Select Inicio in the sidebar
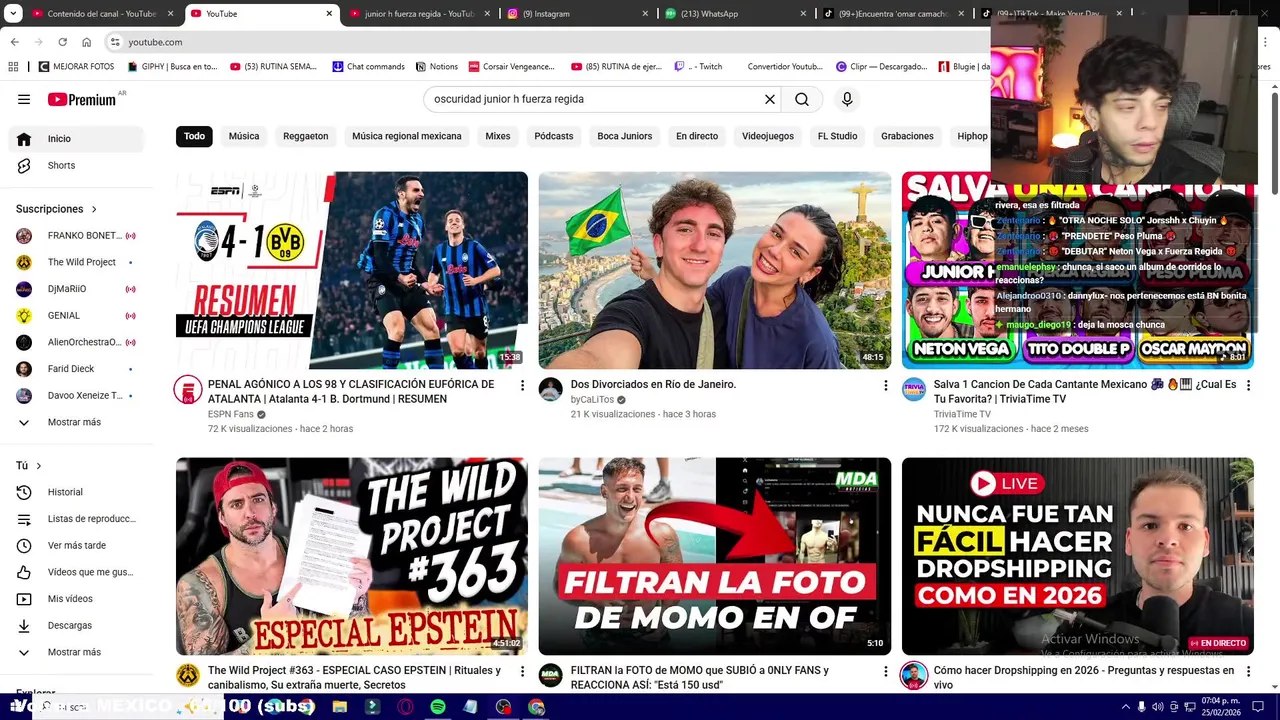 [x=76, y=139]
